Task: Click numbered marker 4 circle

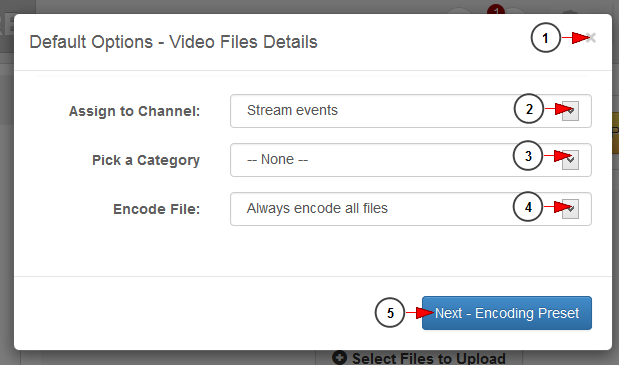Action: [x=528, y=207]
